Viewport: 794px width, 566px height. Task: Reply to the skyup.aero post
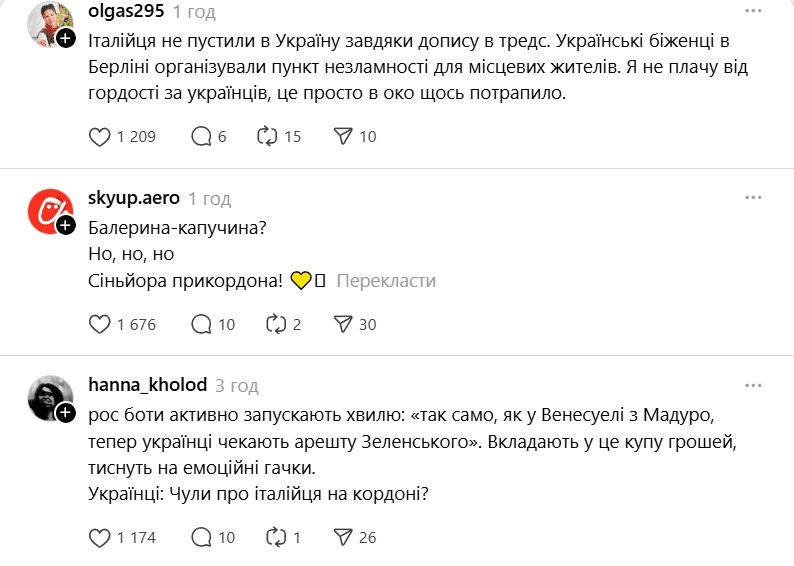coord(200,324)
